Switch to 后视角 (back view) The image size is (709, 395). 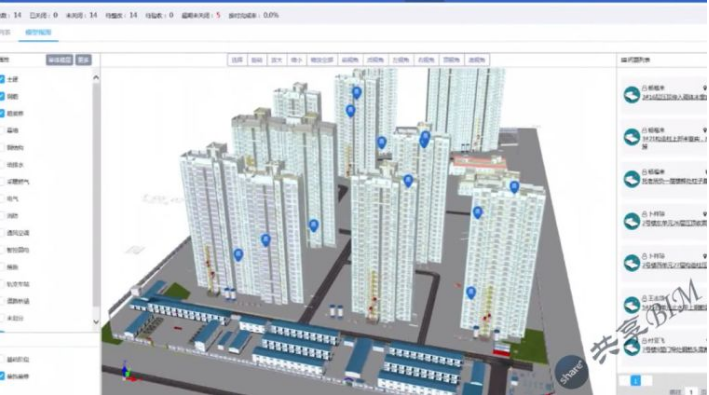(x=375, y=60)
